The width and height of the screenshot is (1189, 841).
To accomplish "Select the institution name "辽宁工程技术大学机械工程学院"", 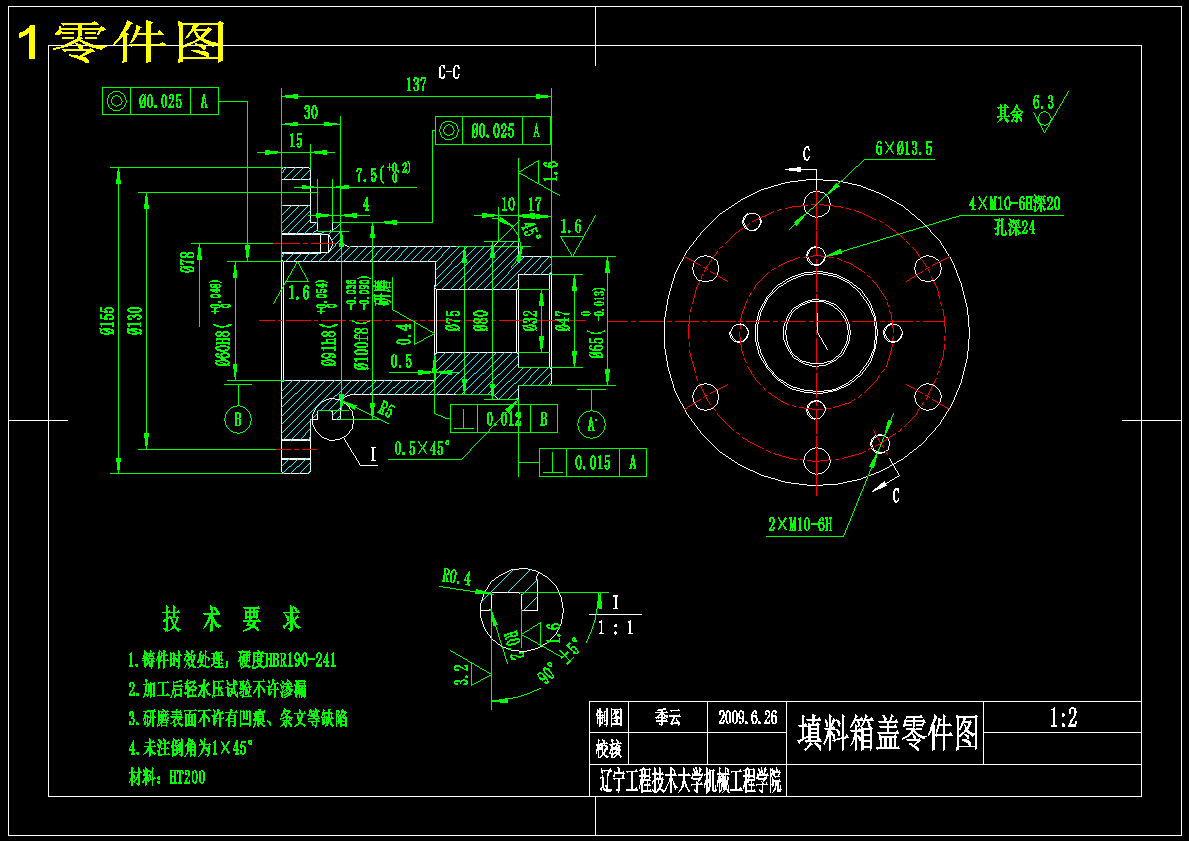I will tap(690, 781).
